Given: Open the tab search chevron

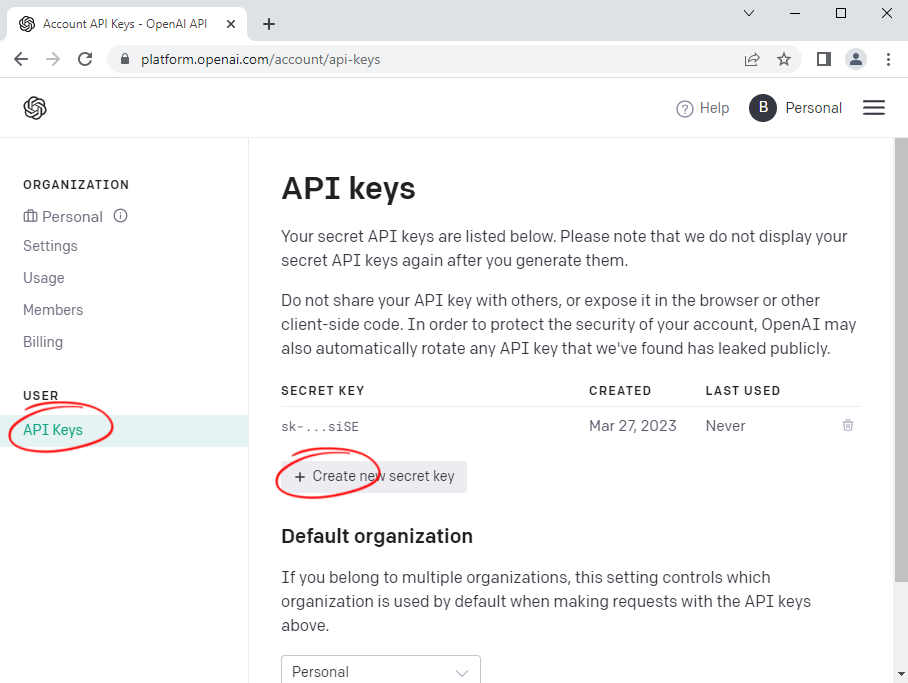Looking at the screenshot, I should [x=749, y=13].
